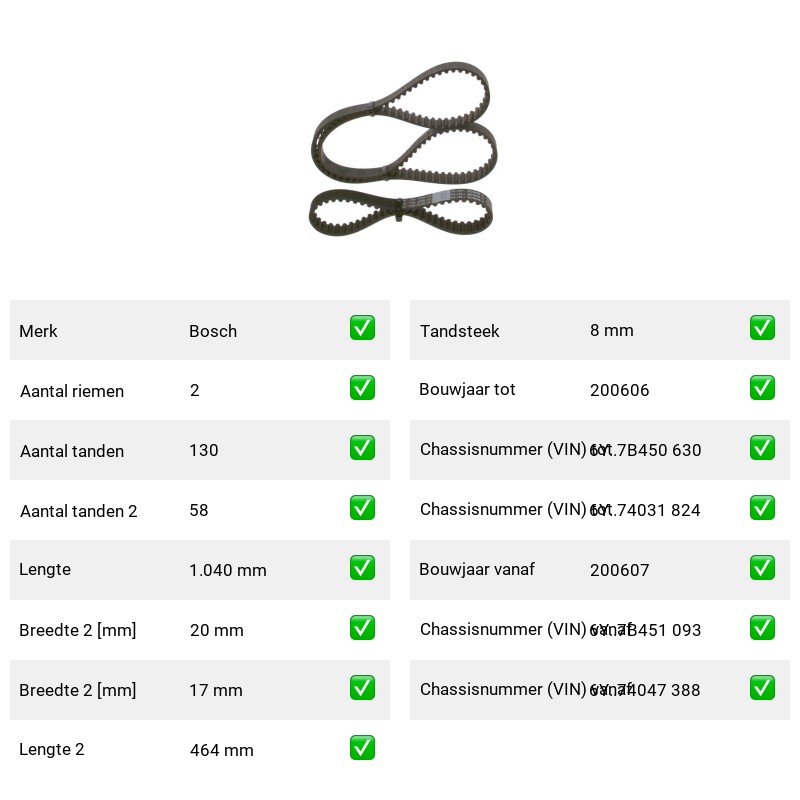Click the checkmark in Lengte 1.040 mm row
This screenshot has width=800, height=800.
click(362, 568)
